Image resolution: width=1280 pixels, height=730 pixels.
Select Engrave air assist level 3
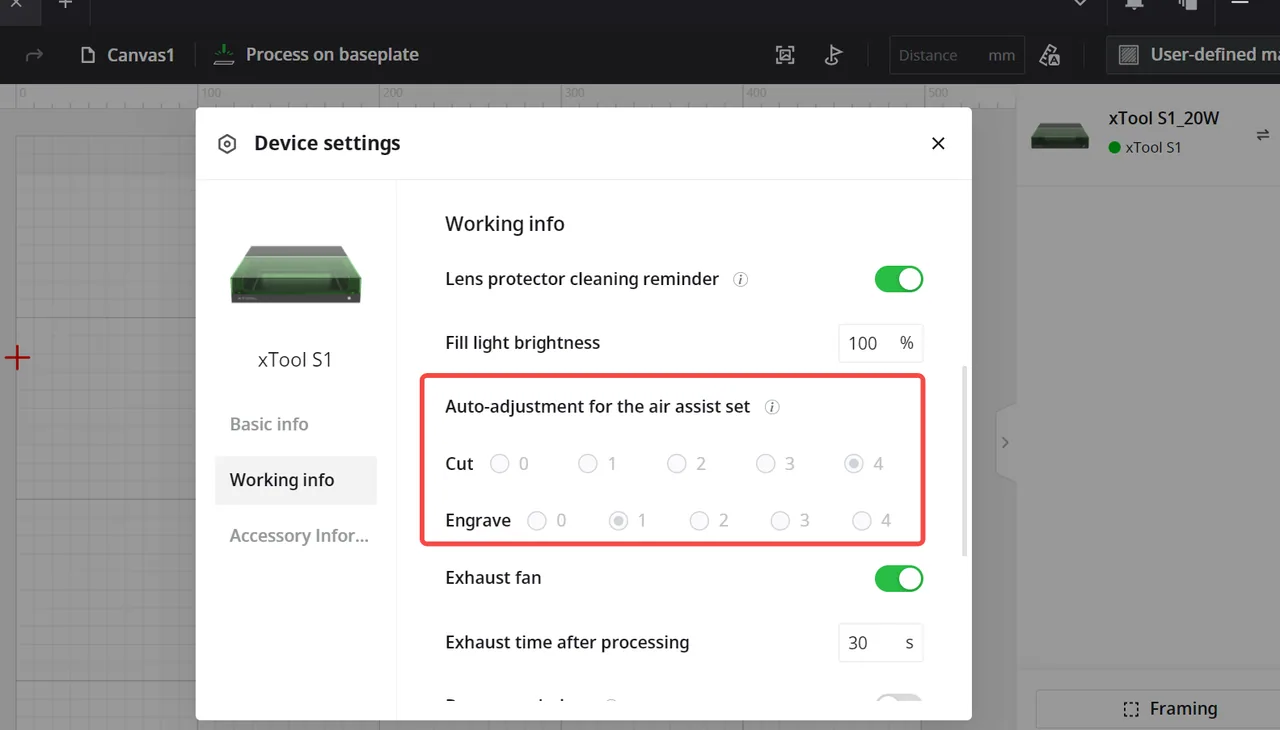coord(780,521)
